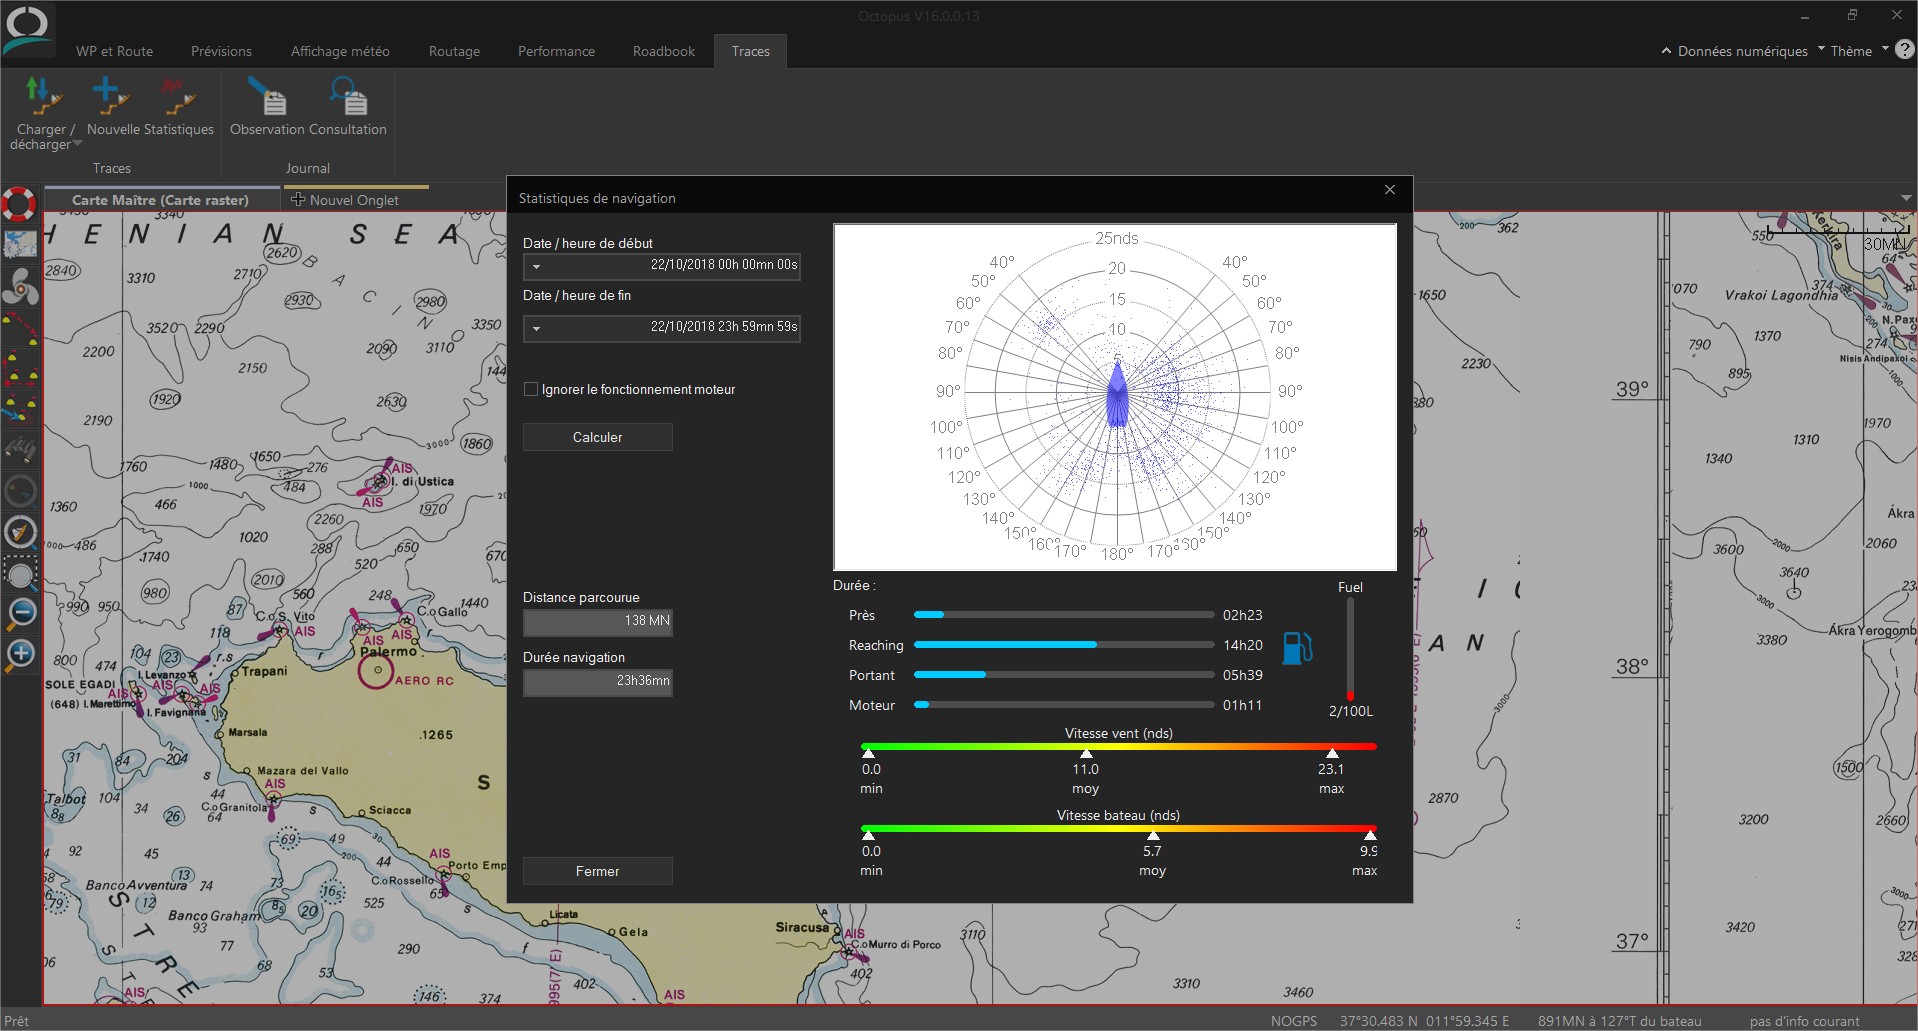Image resolution: width=1918 pixels, height=1031 pixels.
Task: Open the Roadbook tab
Action: pyautogui.click(x=664, y=51)
